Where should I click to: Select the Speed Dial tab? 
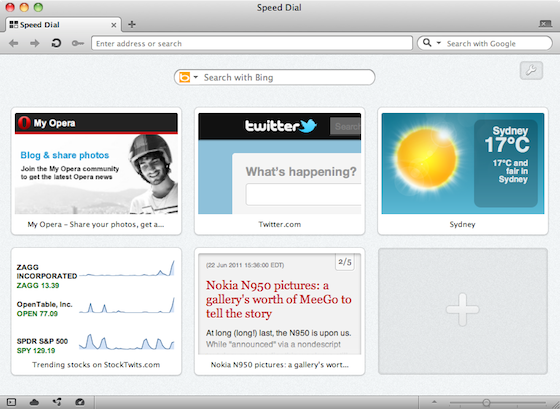[64, 25]
